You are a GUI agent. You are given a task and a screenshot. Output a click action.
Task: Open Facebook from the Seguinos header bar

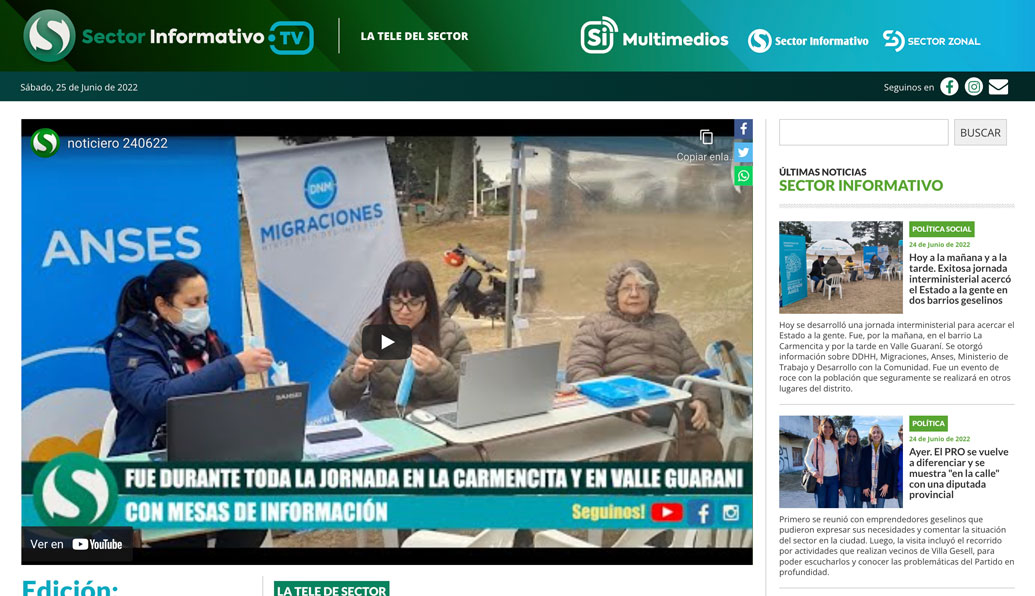click(x=948, y=86)
